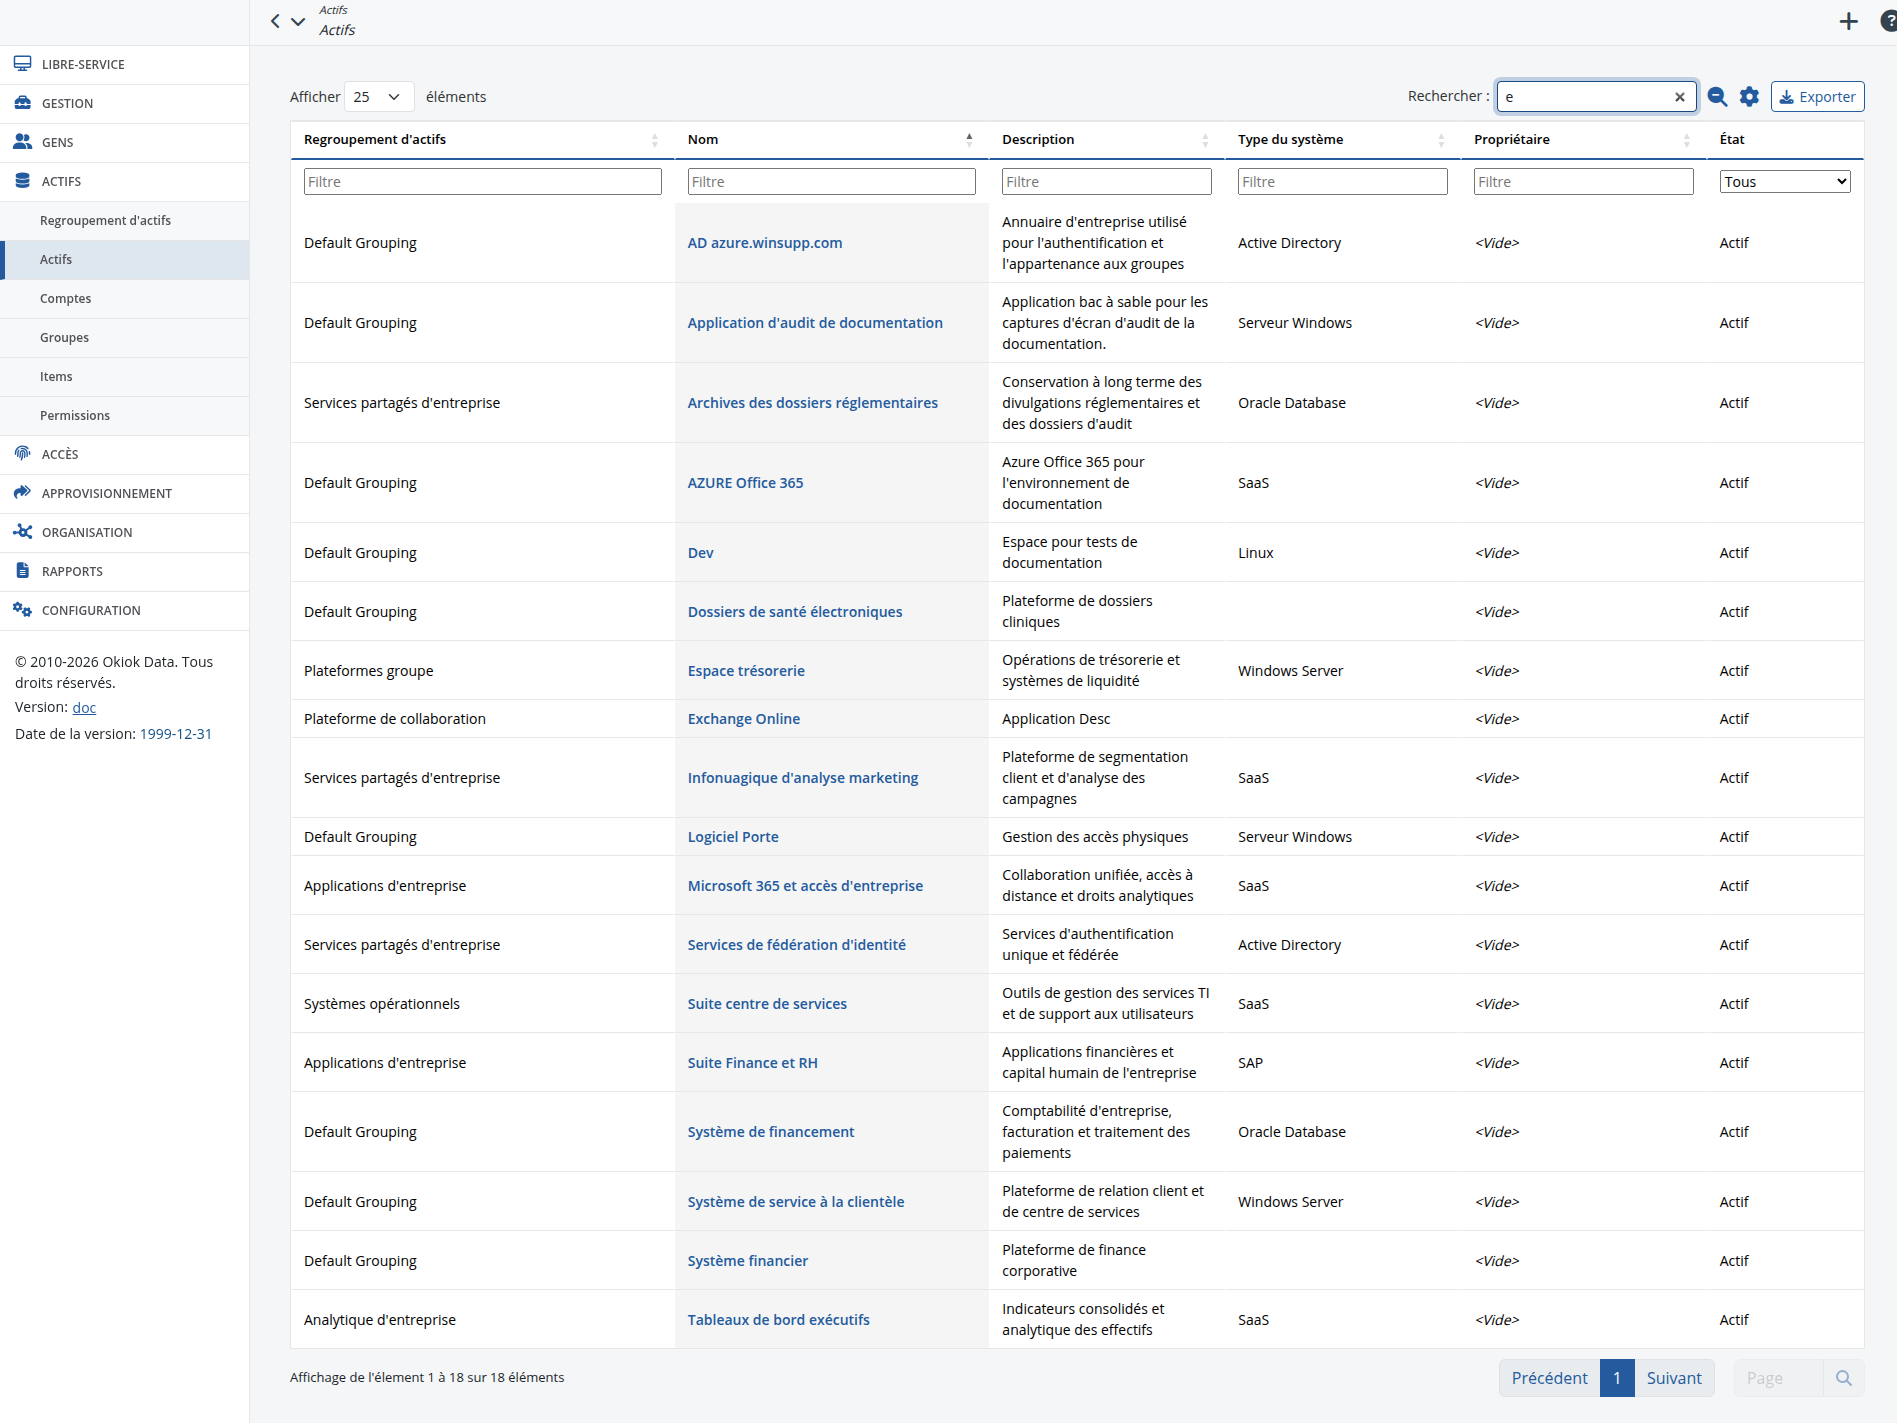The image size is (1897, 1423).
Task: Click the Actifs database icon
Action: [x=23, y=181]
